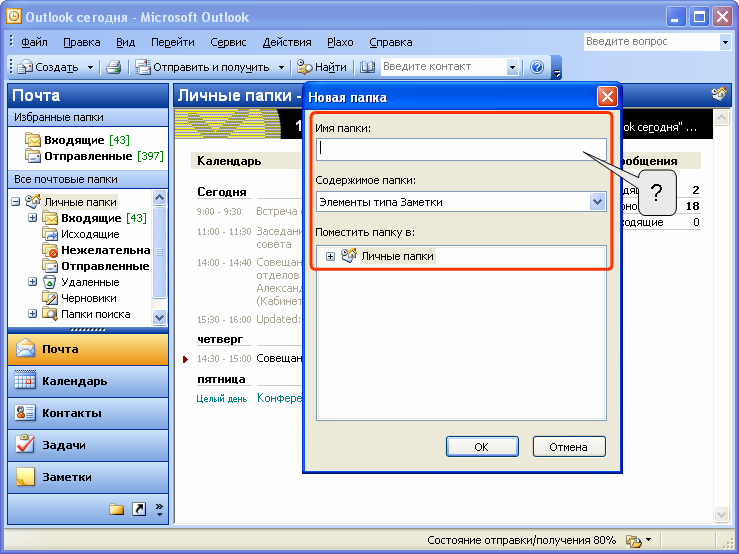Select the Черновики folder

click(x=80, y=298)
